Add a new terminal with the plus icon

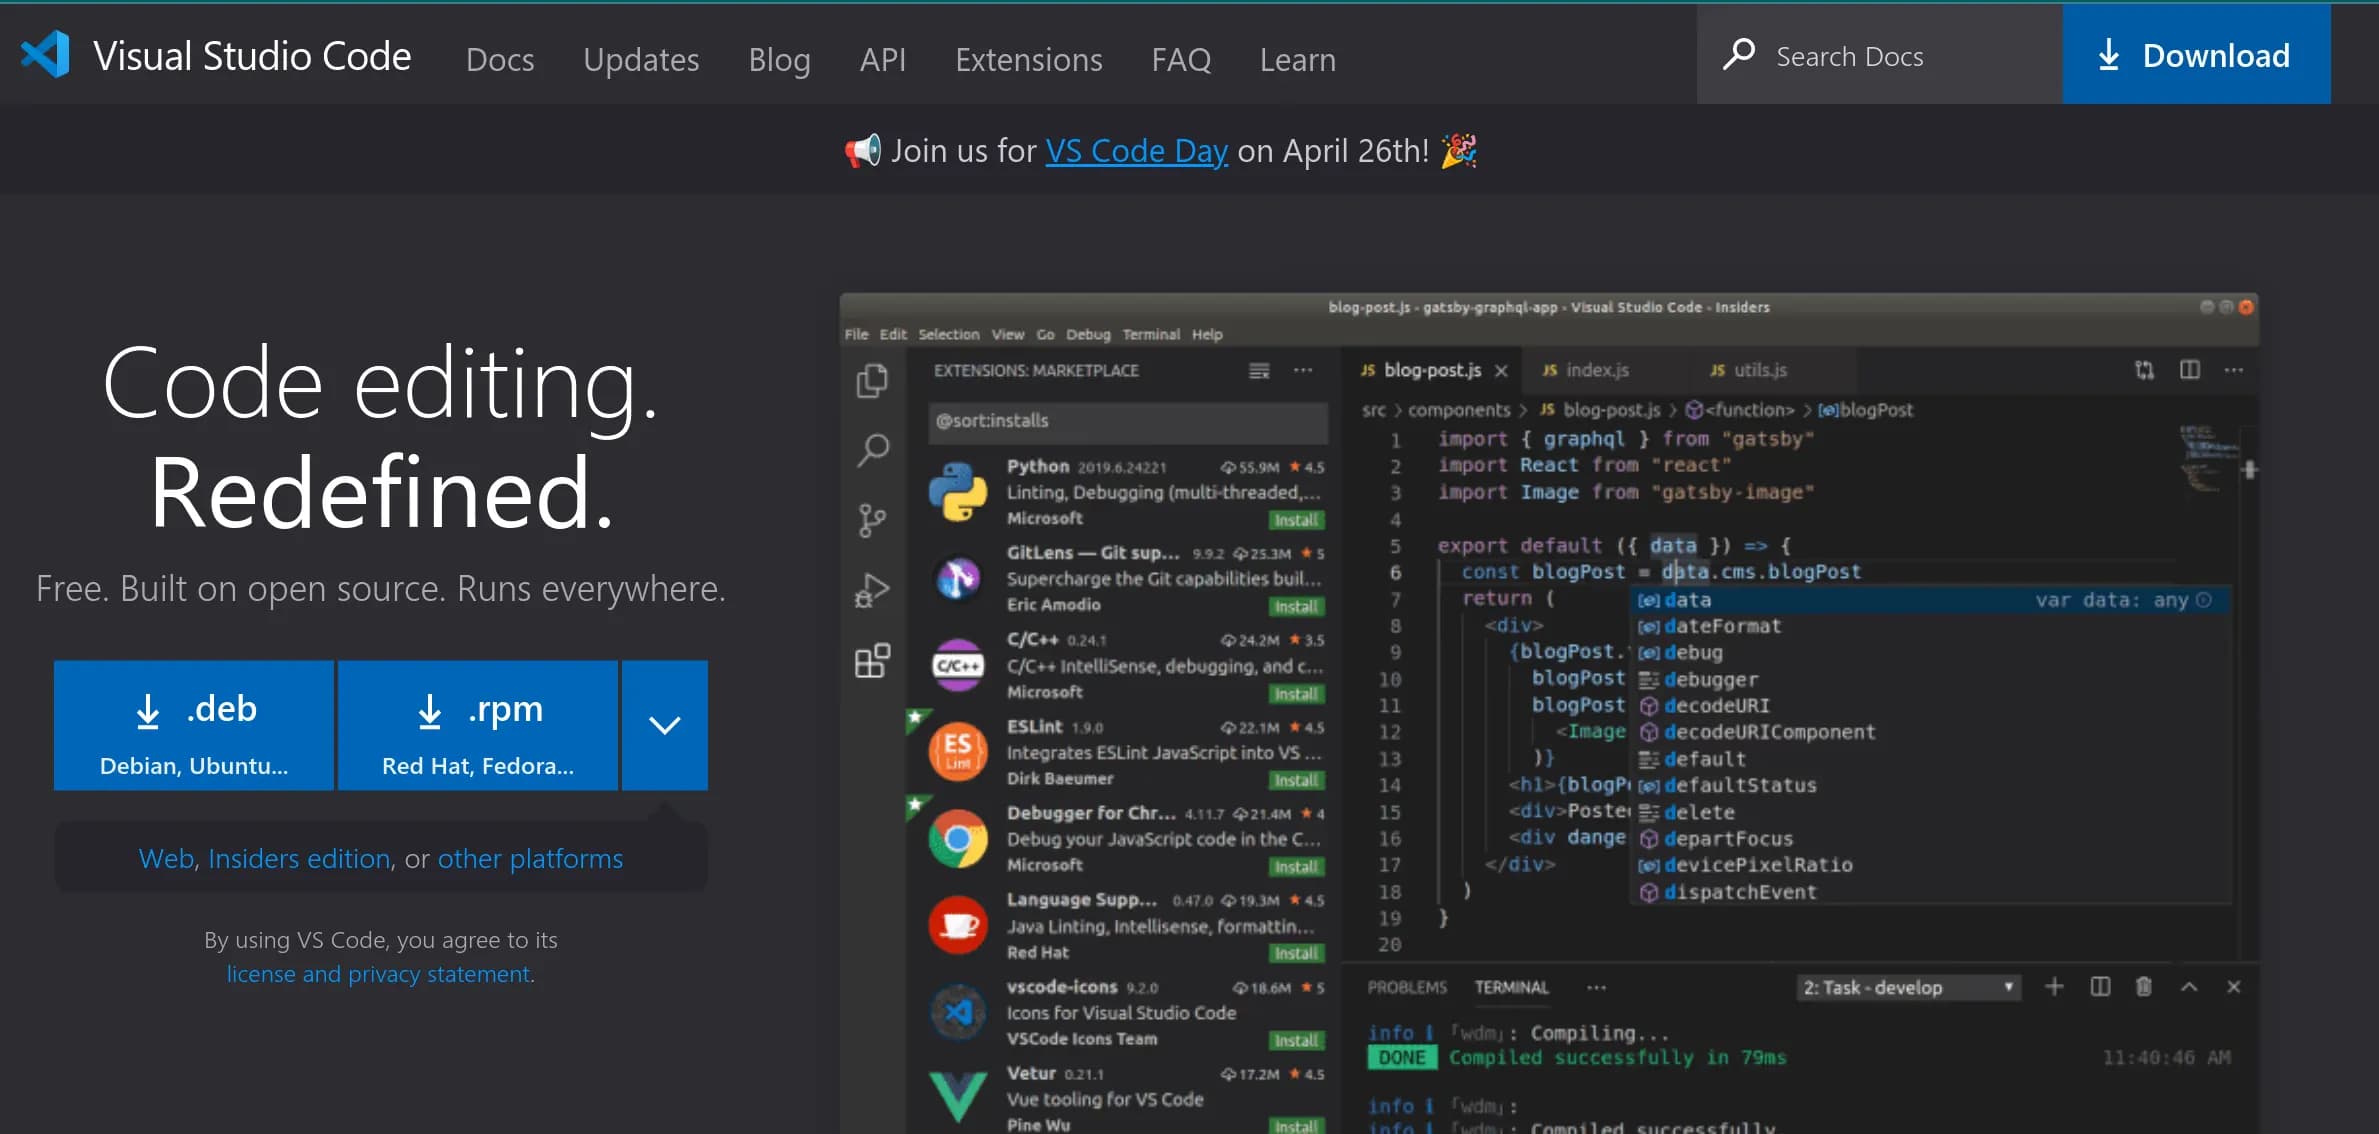click(x=2054, y=987)
